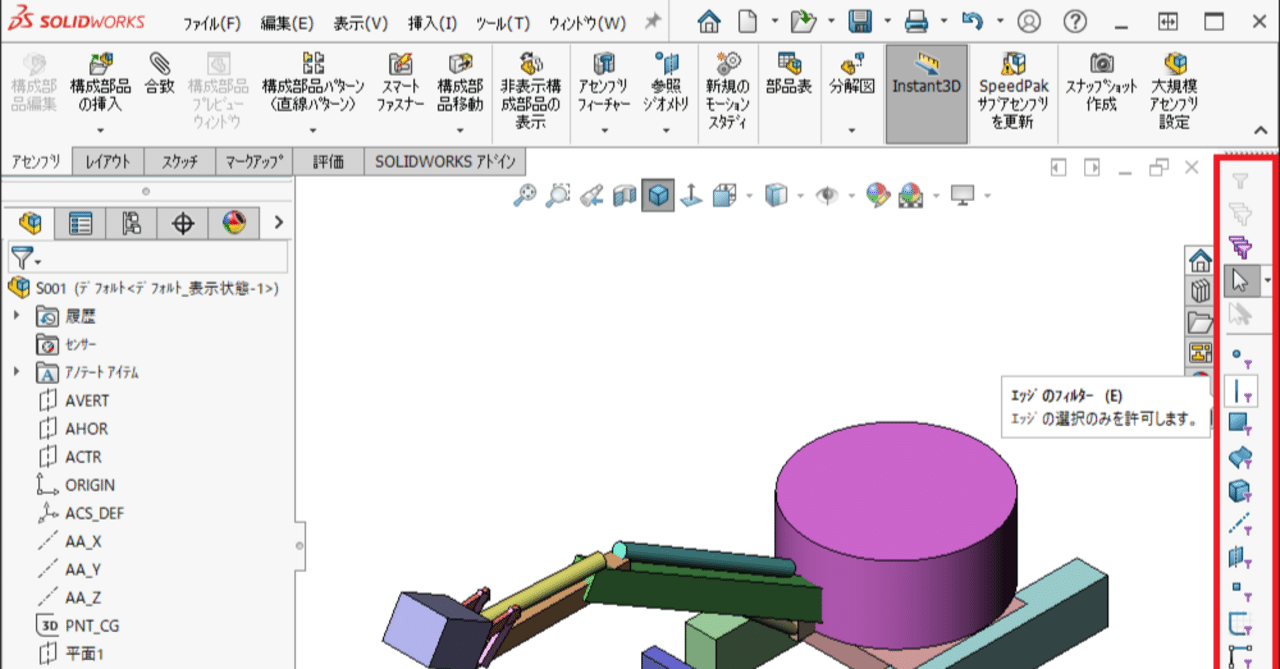Select ORIGIN in the feature tree
This screenshot has height=669, width=1280.
90,485
